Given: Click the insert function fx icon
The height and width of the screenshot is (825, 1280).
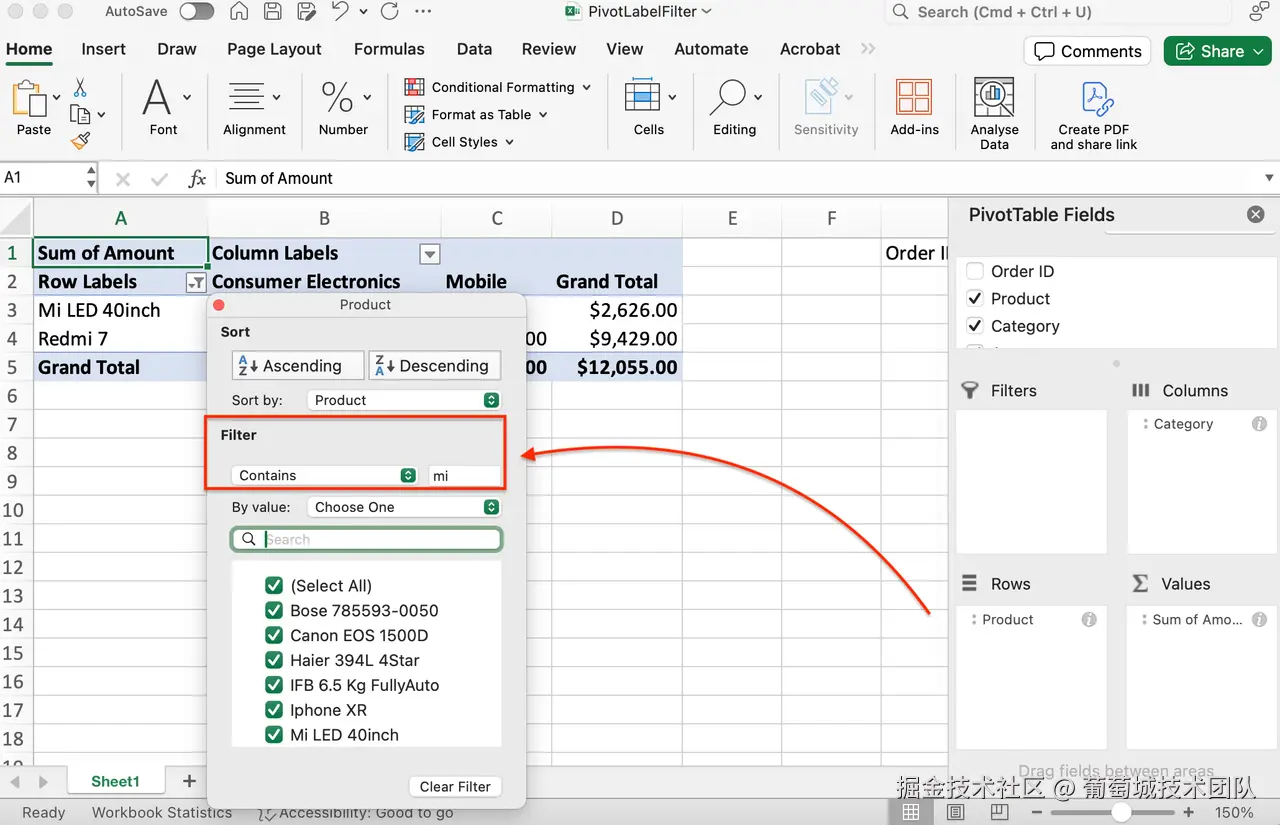Looking at the screenshot, I should [197, 179].
